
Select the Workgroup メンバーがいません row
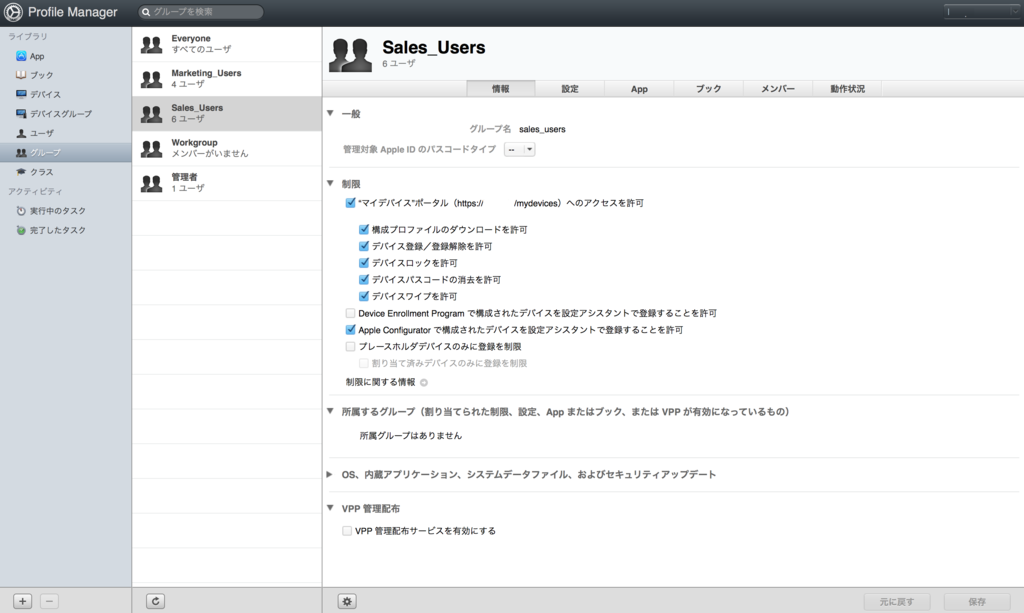coord(227,148)
